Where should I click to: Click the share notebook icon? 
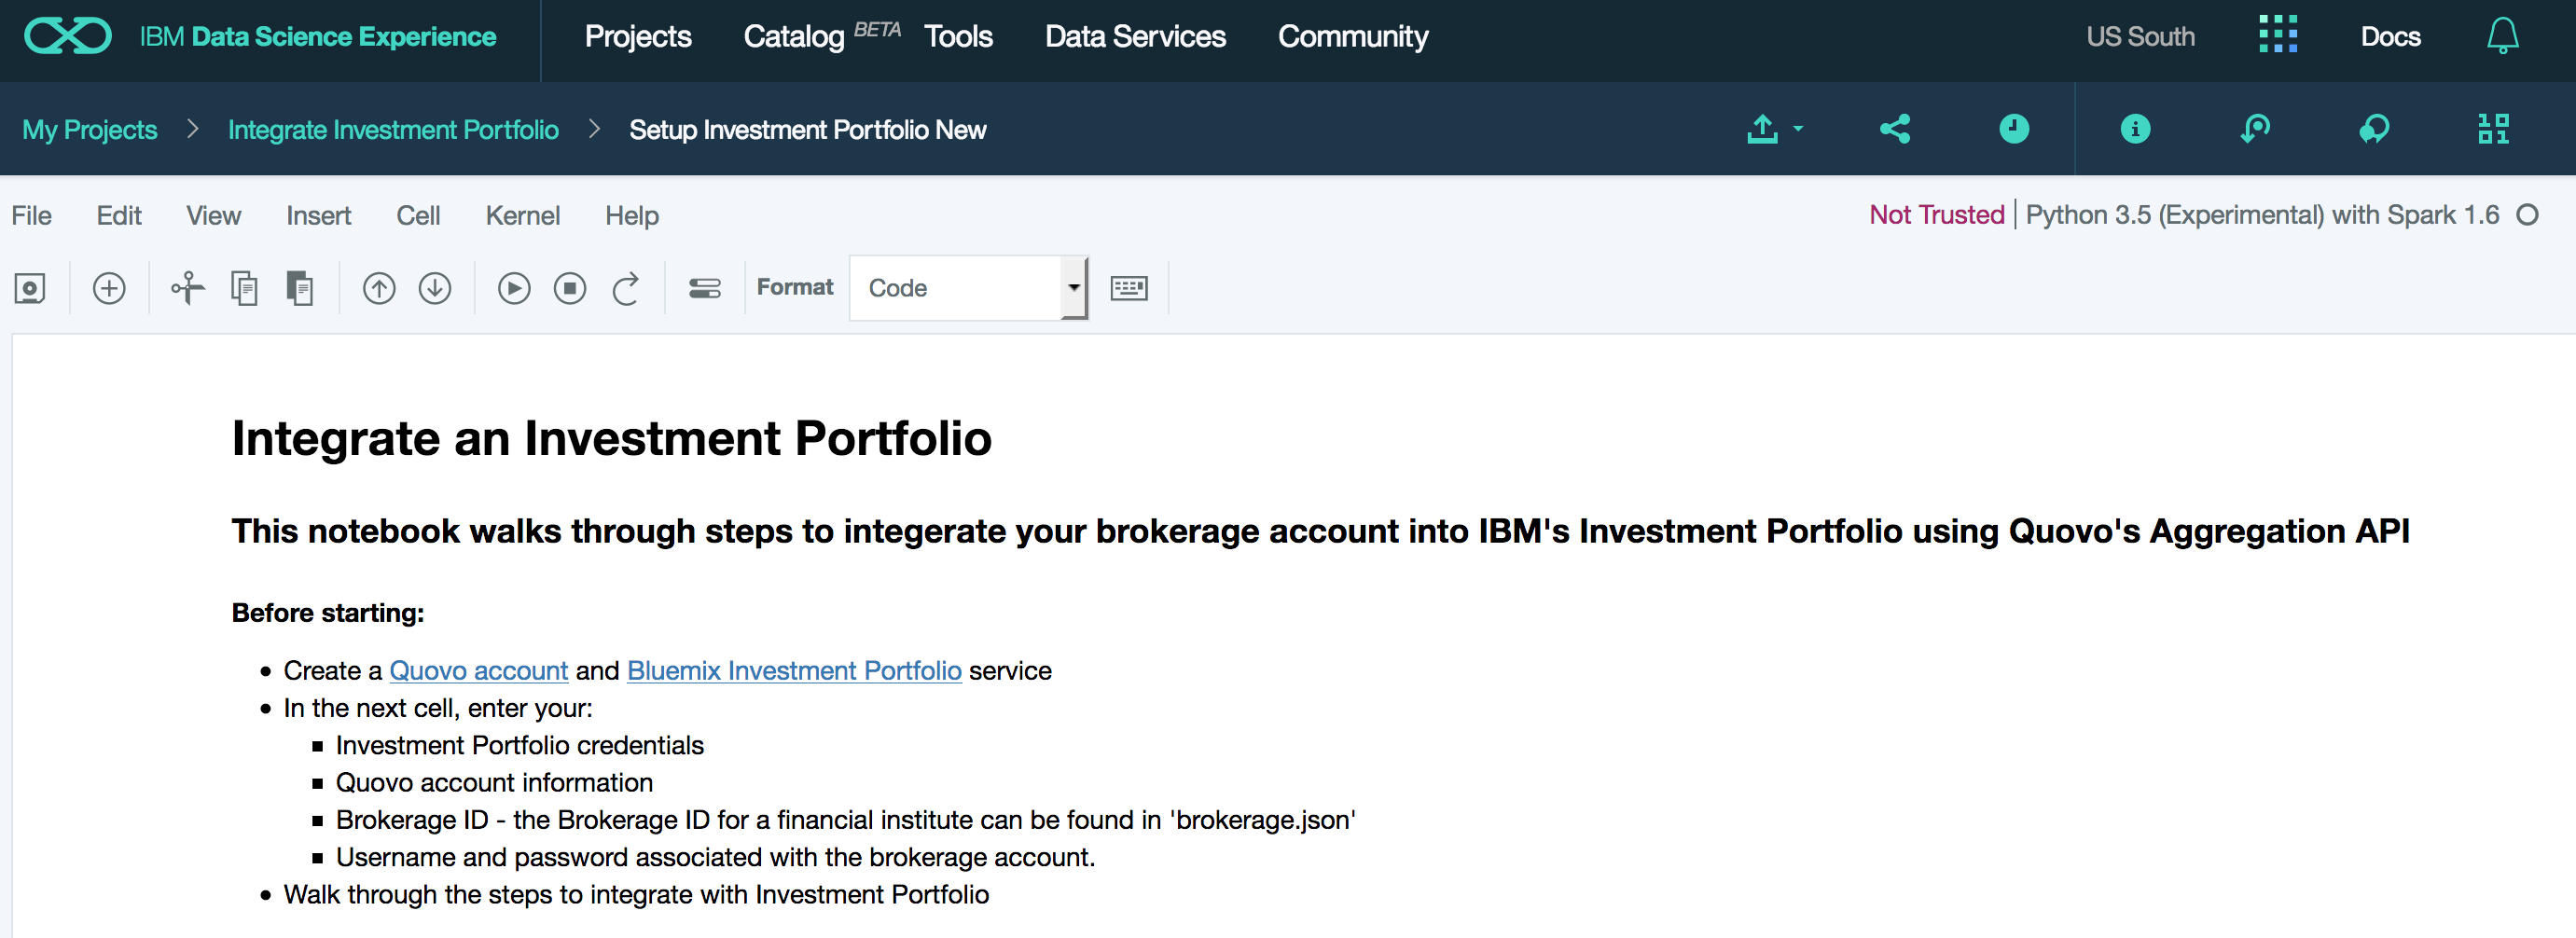(x=1894, y=129)
